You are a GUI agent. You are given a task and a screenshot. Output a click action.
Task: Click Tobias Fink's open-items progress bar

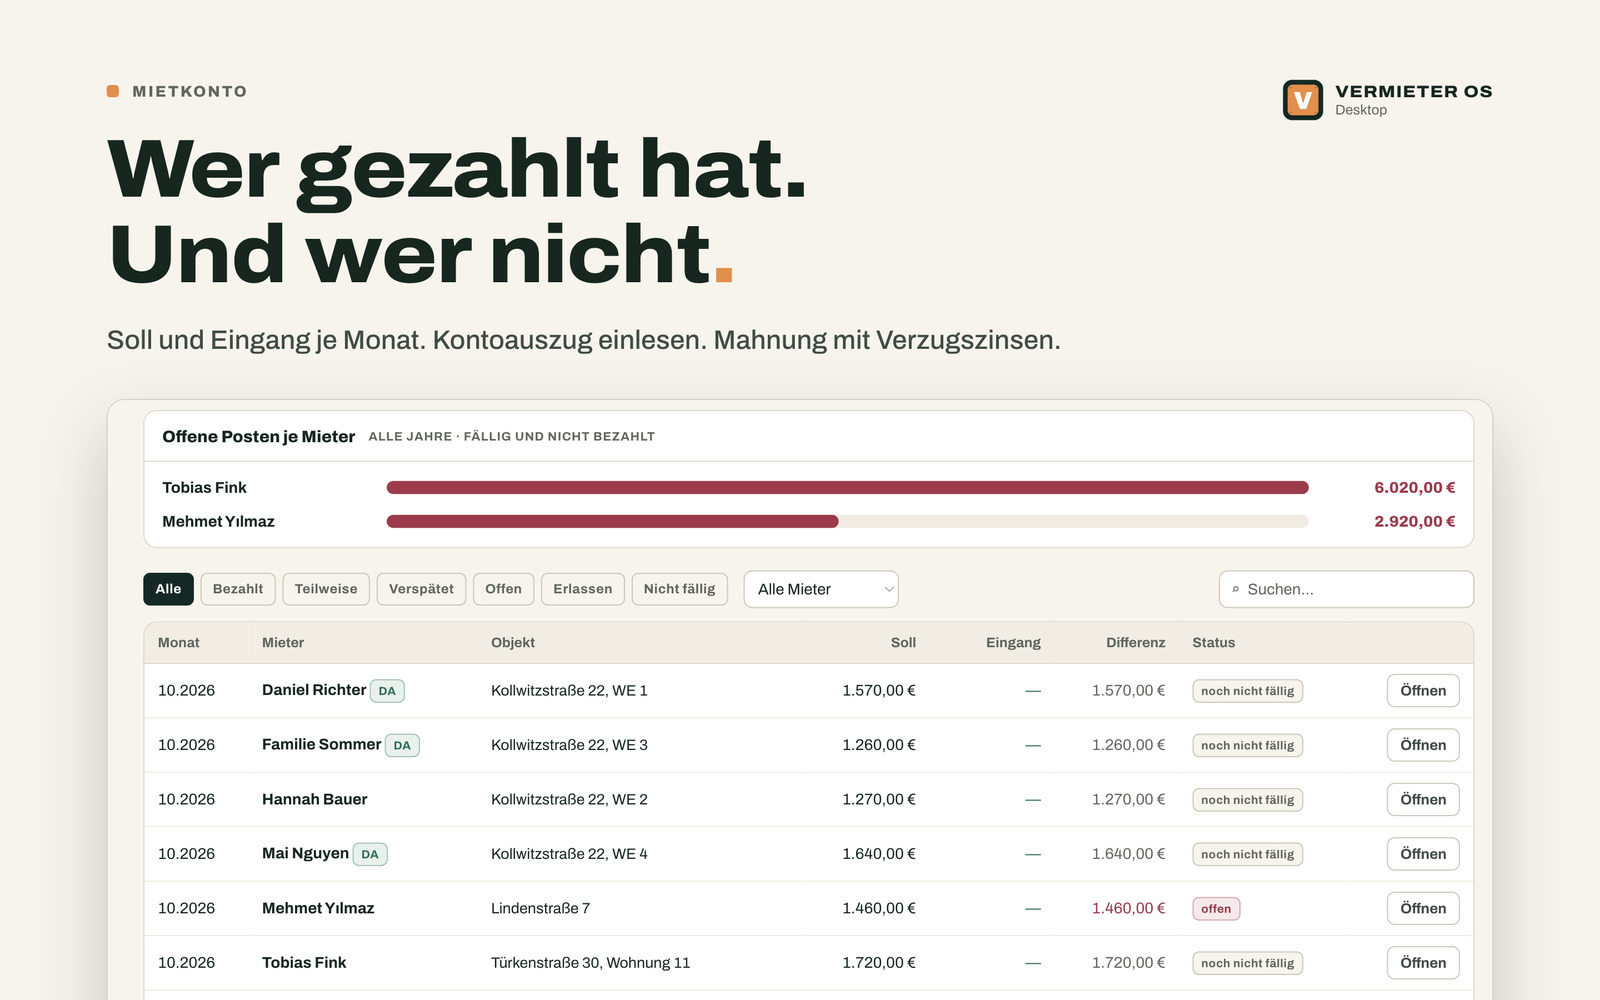click(847, 488)
